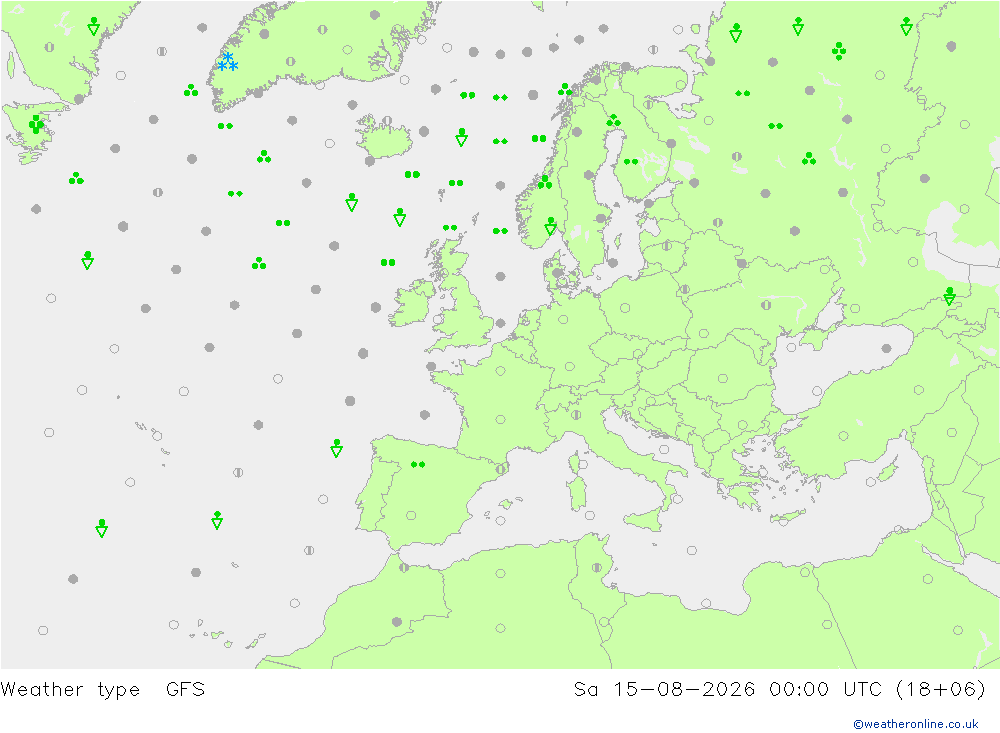Click the Sa 15-08-2026 date text
Screen dimensions: 1000x733
point(664,689)
